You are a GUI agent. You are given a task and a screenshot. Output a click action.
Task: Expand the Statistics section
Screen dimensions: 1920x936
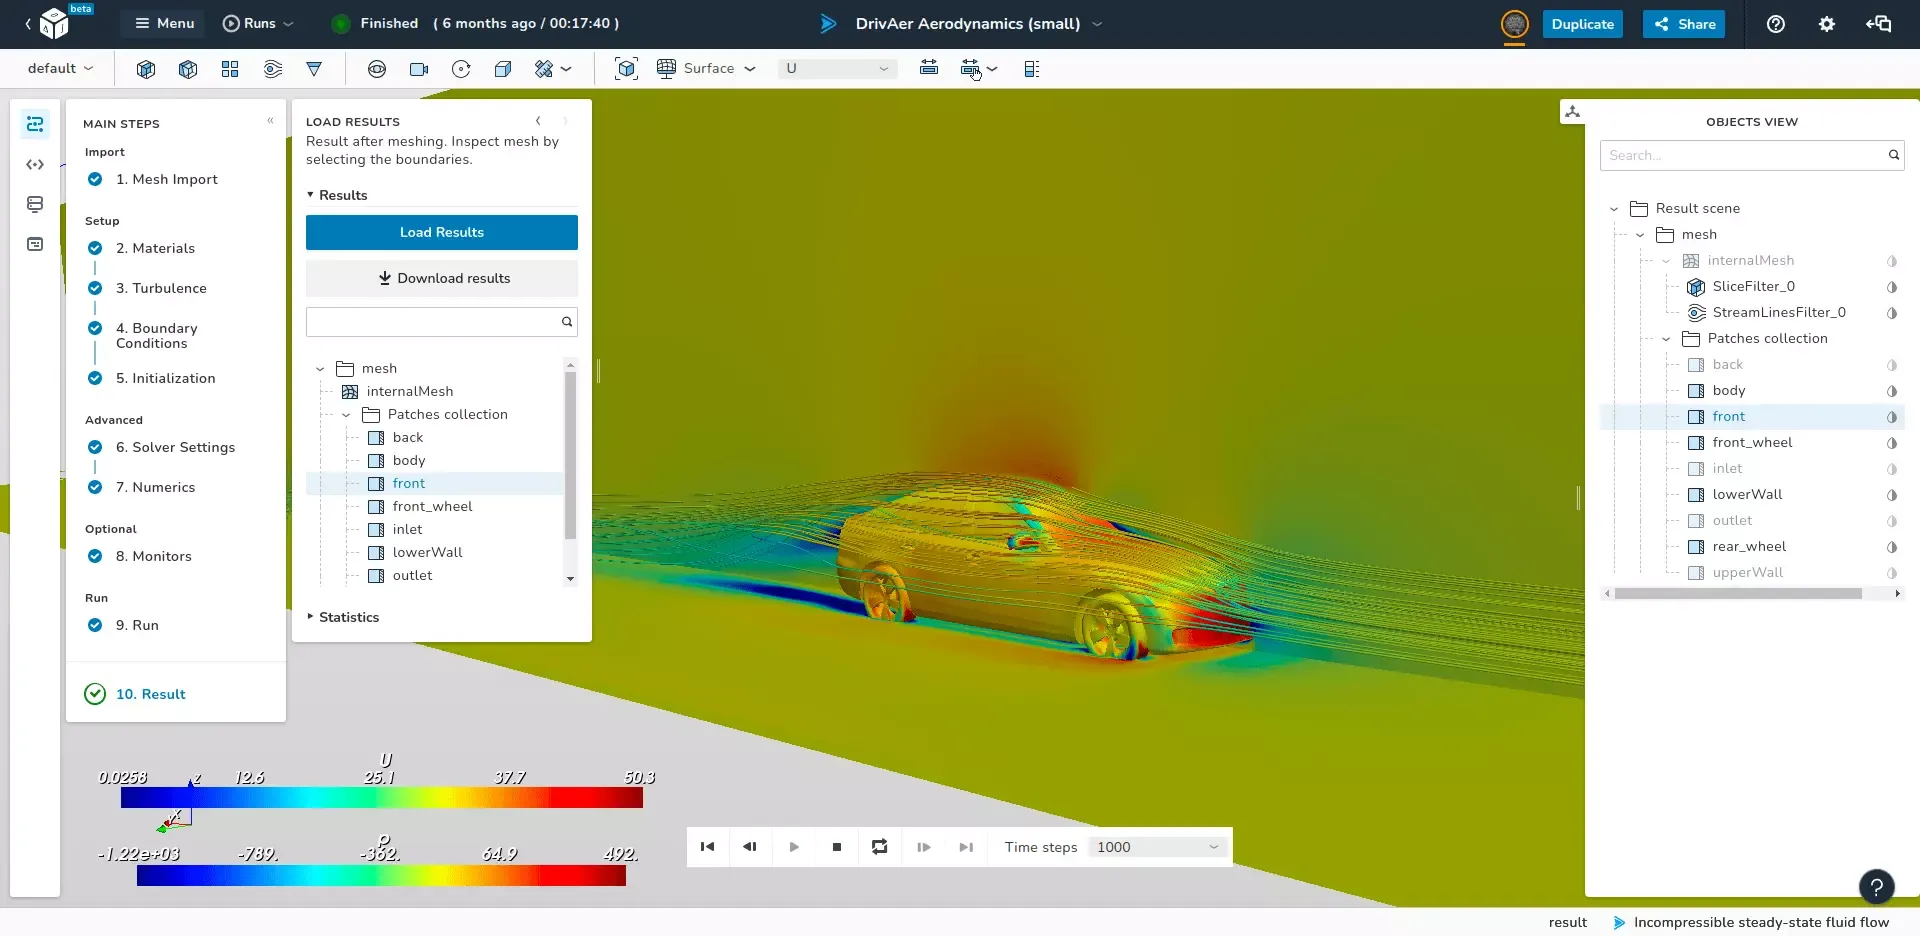tap(348, 617)
